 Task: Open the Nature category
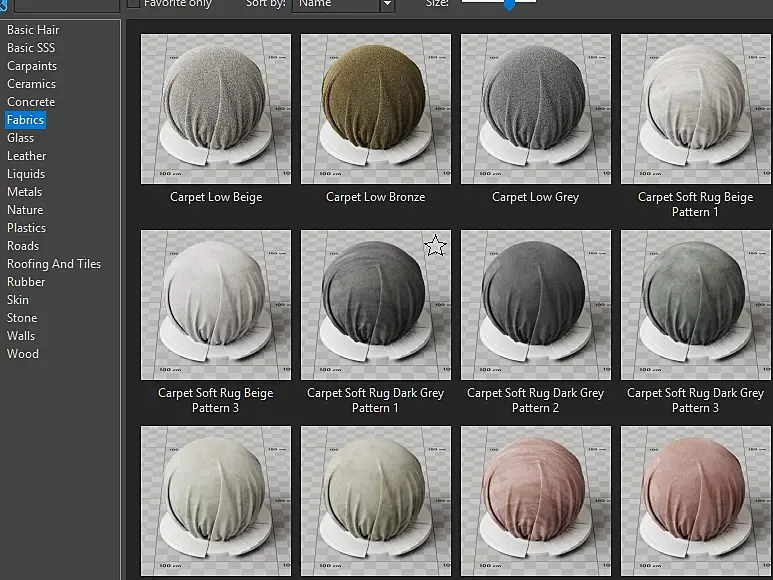pos(25,210)
